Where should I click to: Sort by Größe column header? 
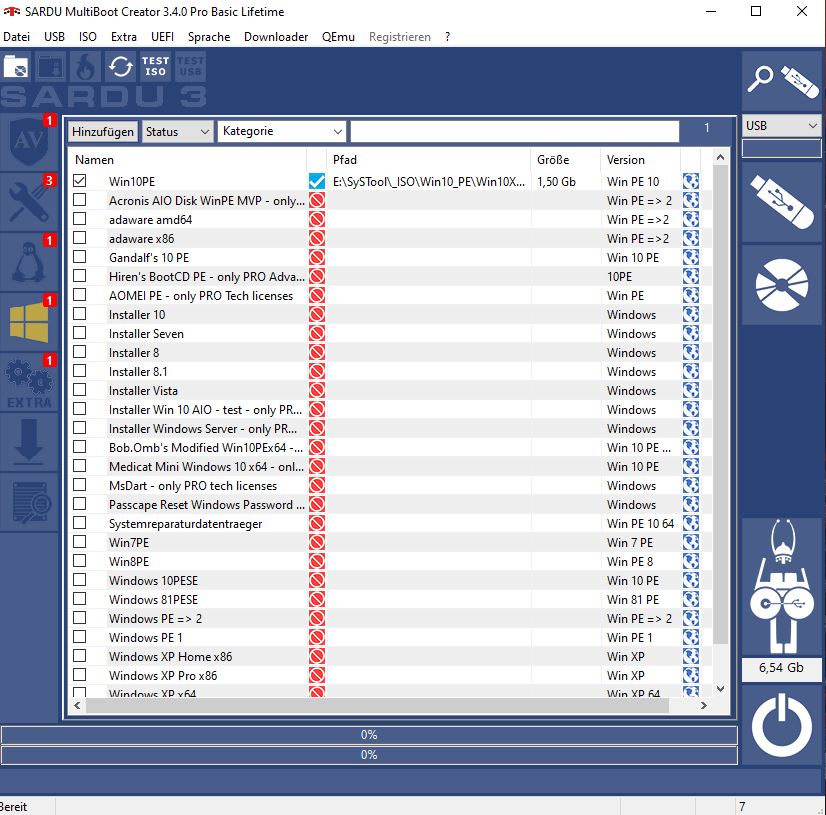(x=566, y=160)
